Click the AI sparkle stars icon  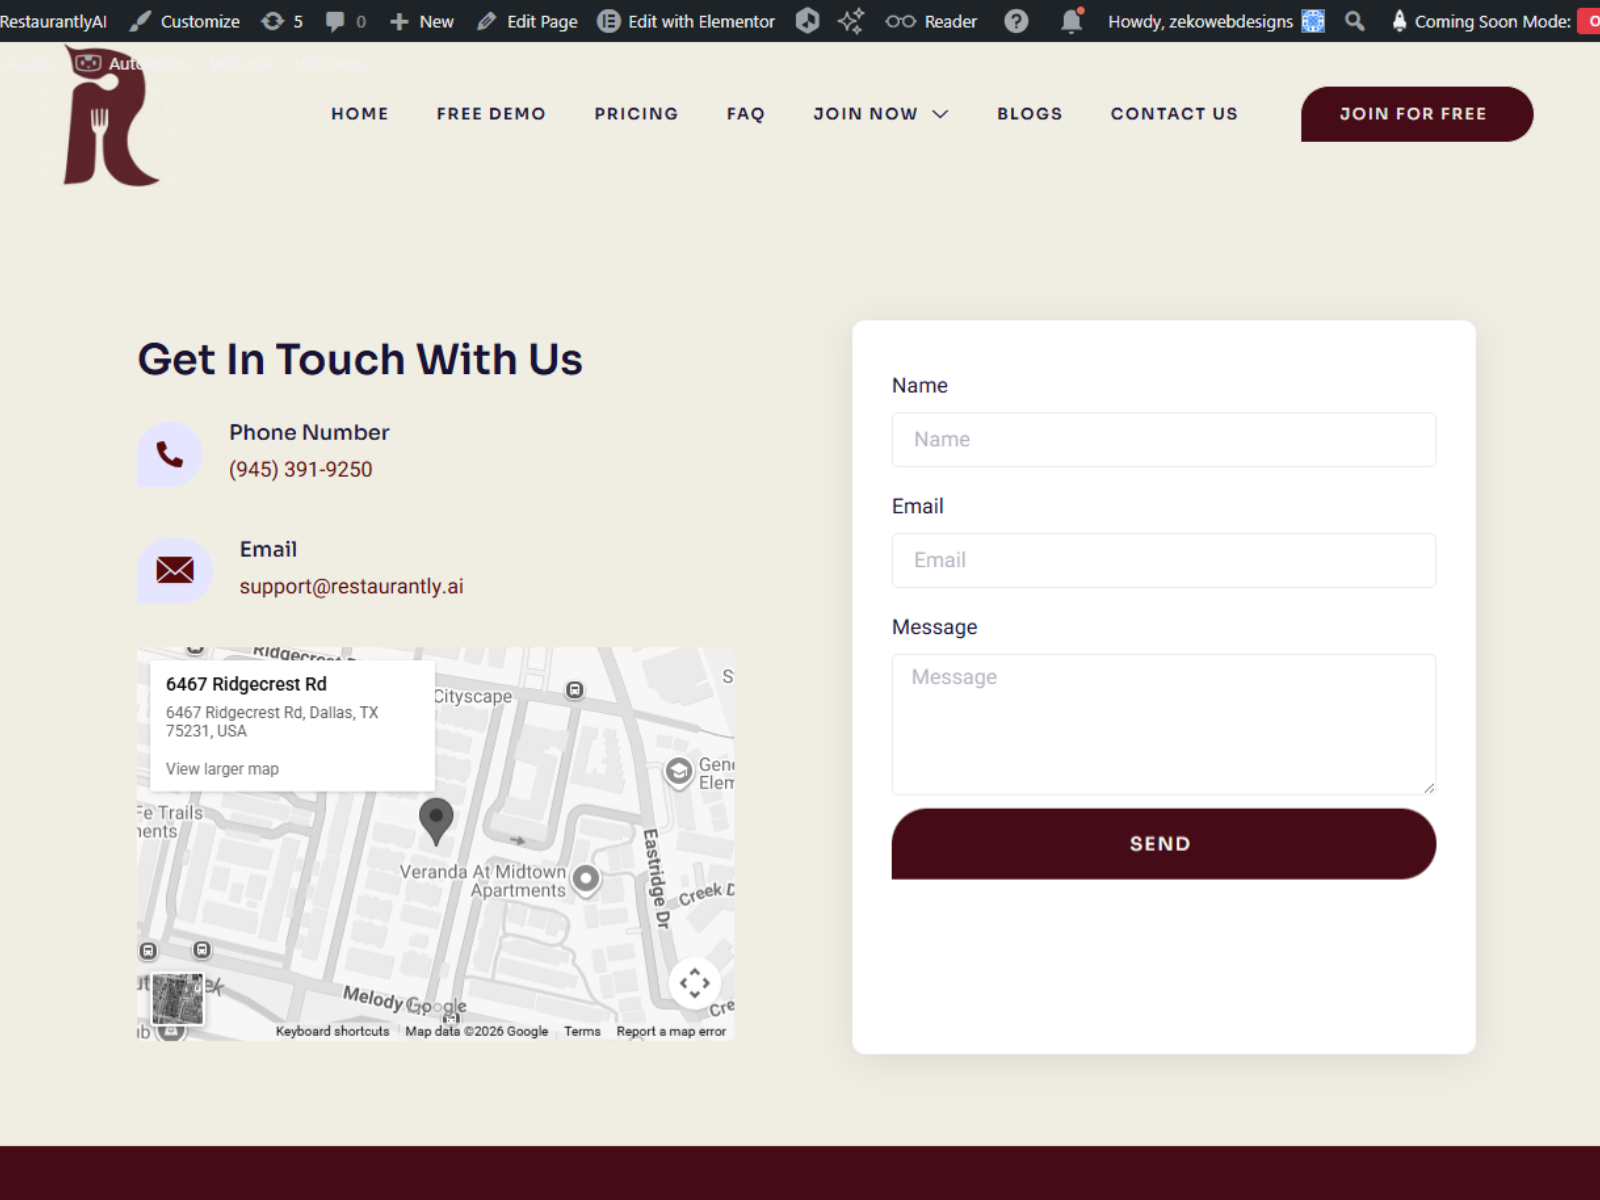click(851, 21)
